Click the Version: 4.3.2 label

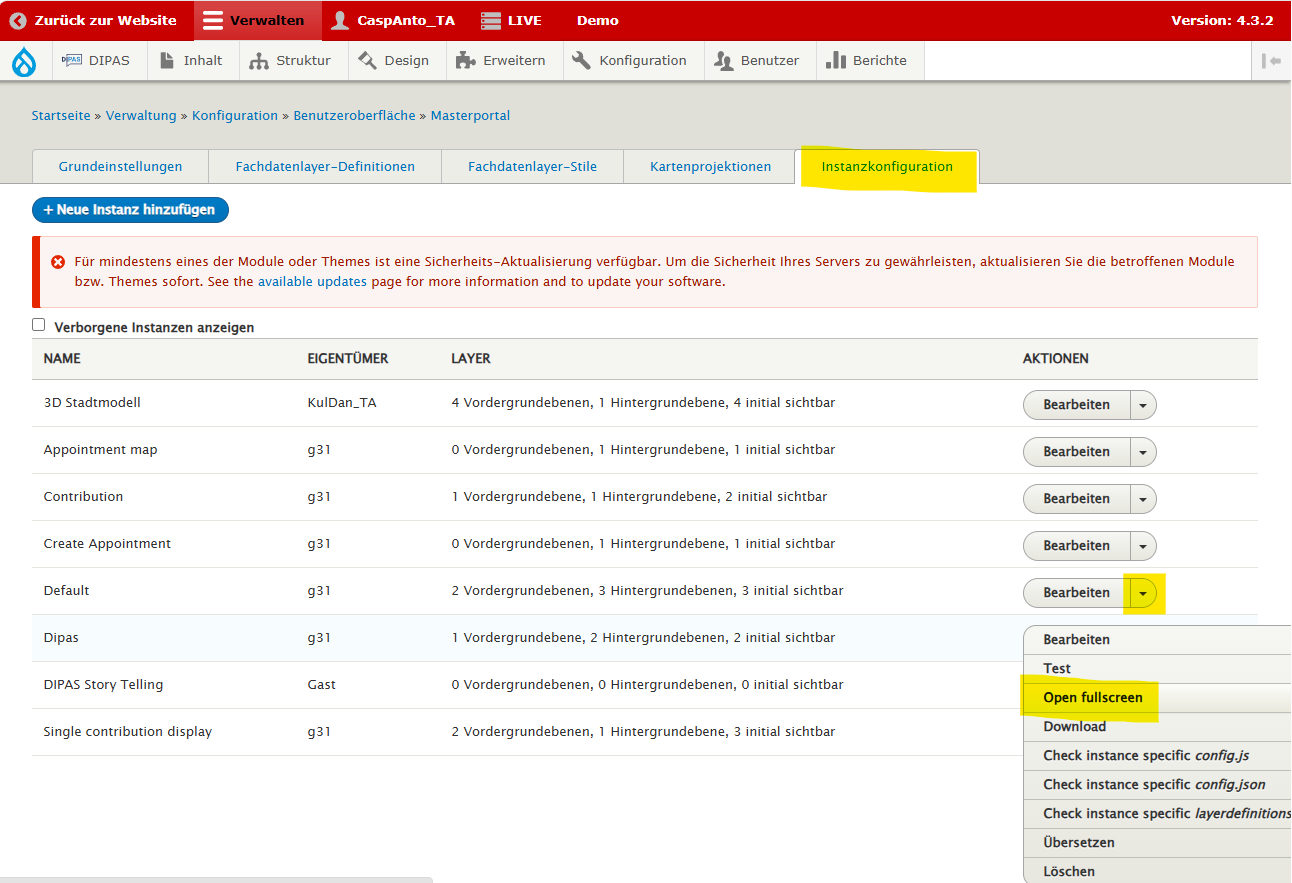(x=1222, y=20)
